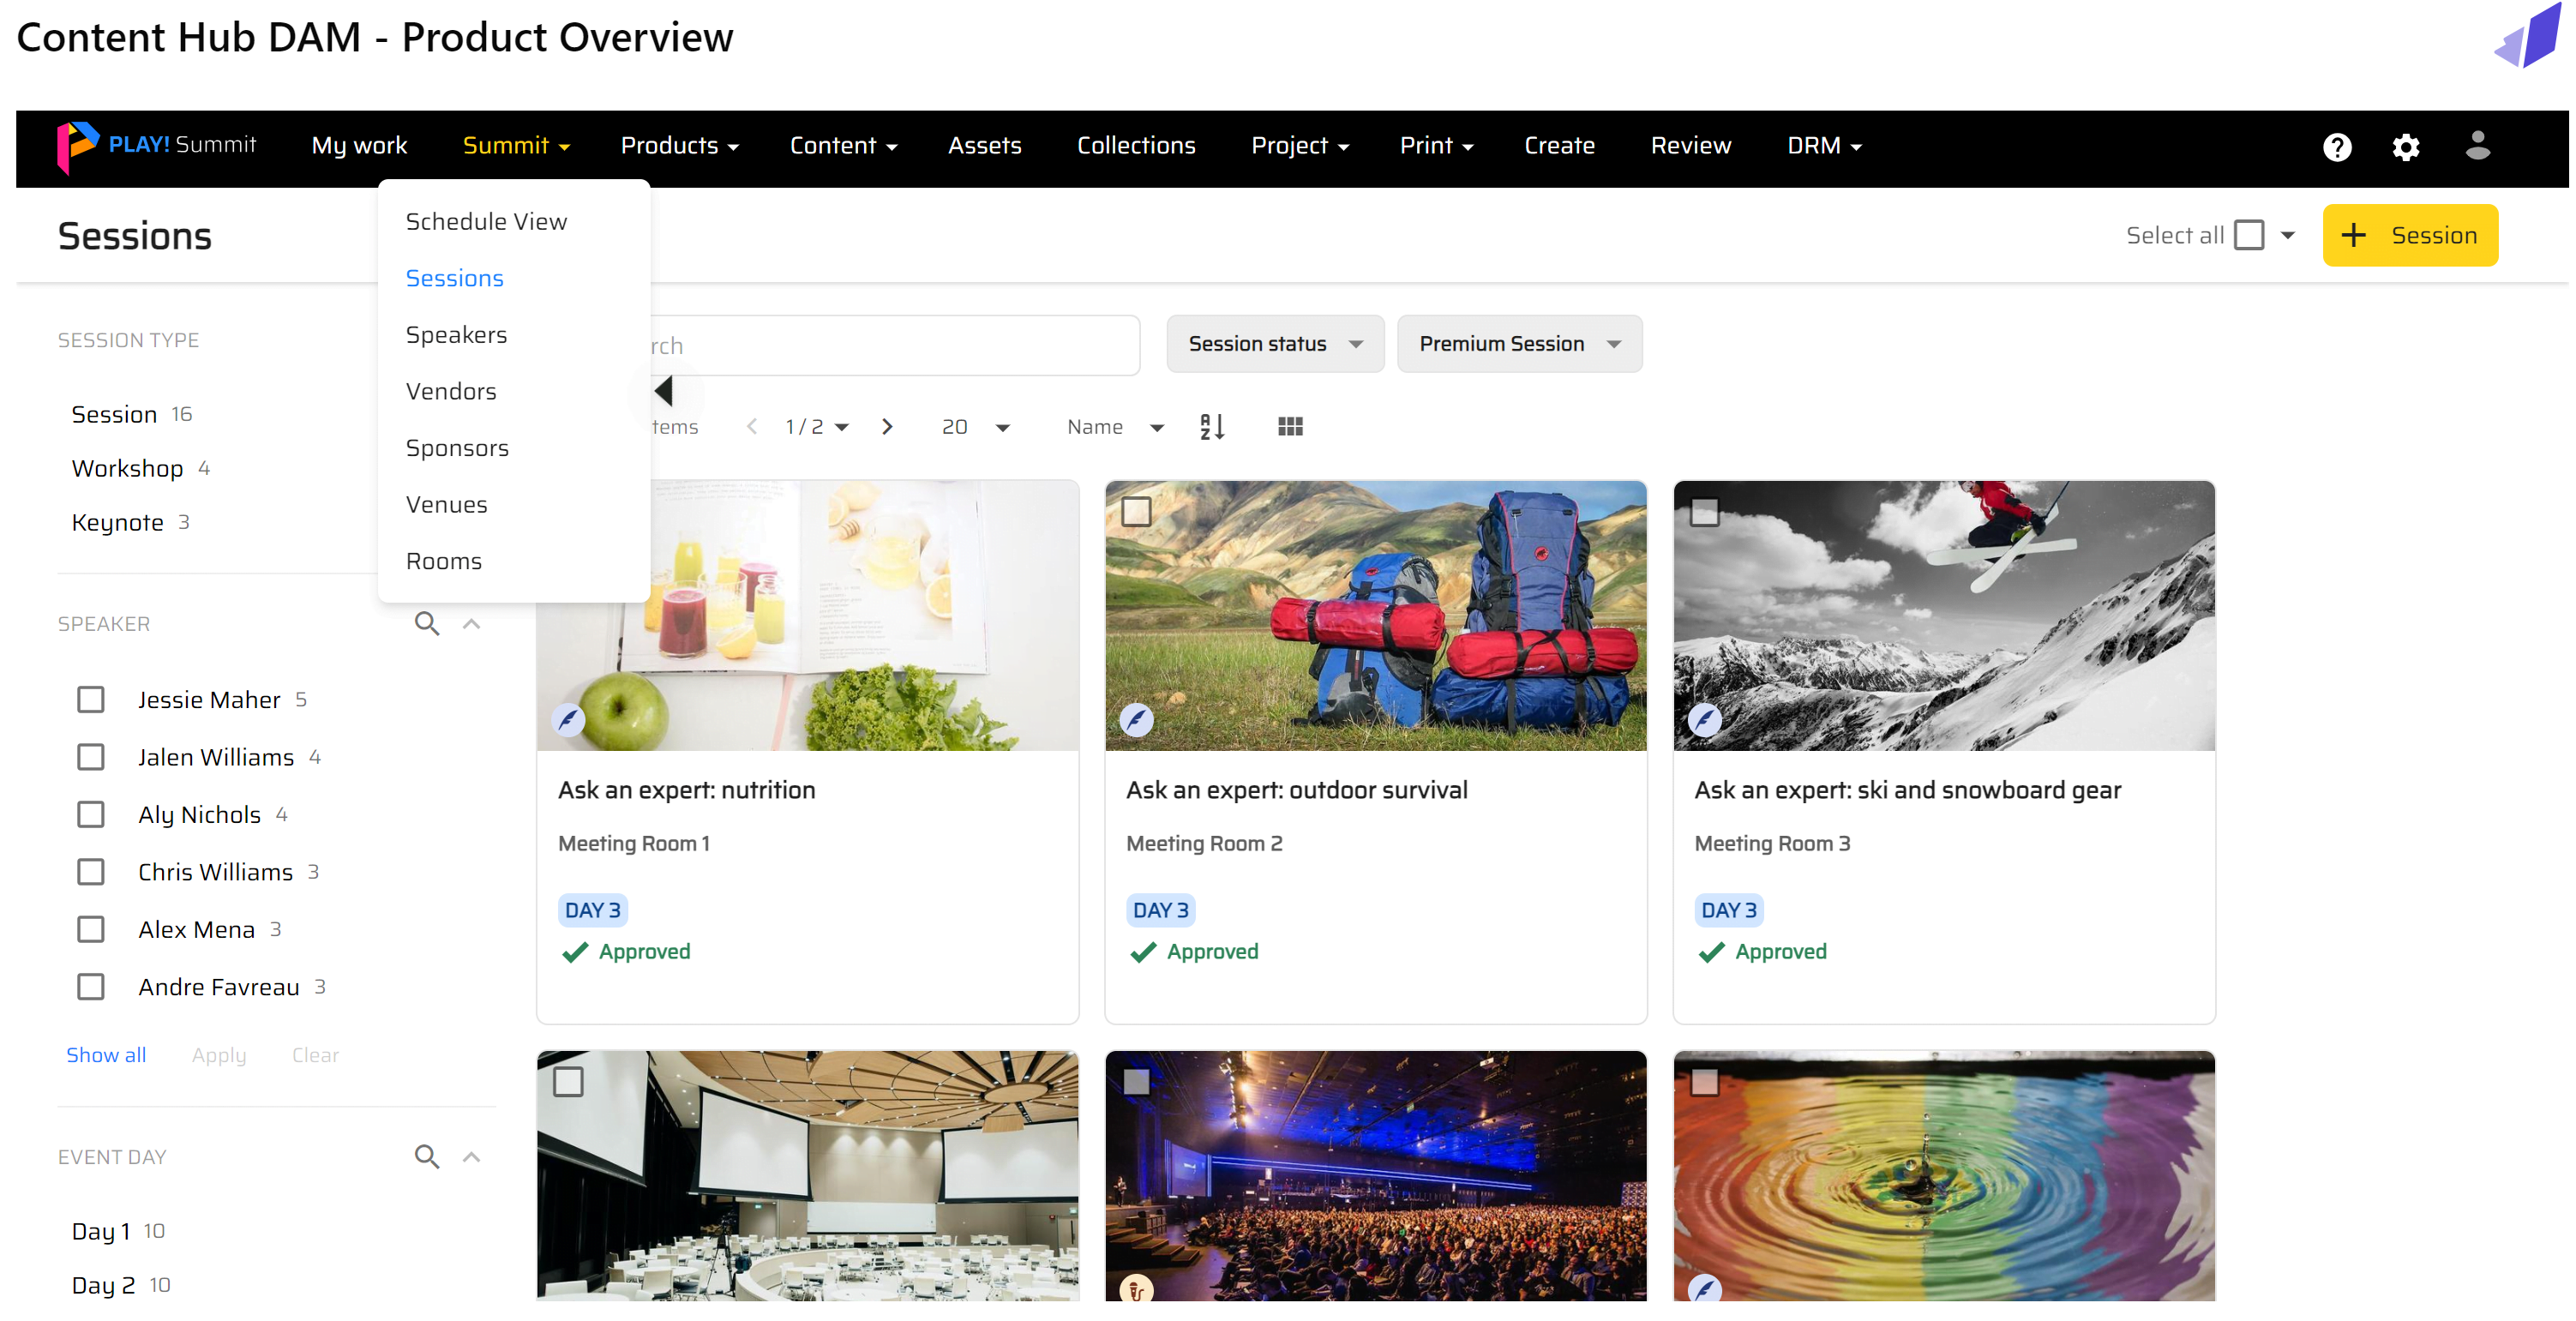The width and height of the screenshot is (2576, 1321).
Task: Click the PLAY! Summit logo
Action: [157, 146]
